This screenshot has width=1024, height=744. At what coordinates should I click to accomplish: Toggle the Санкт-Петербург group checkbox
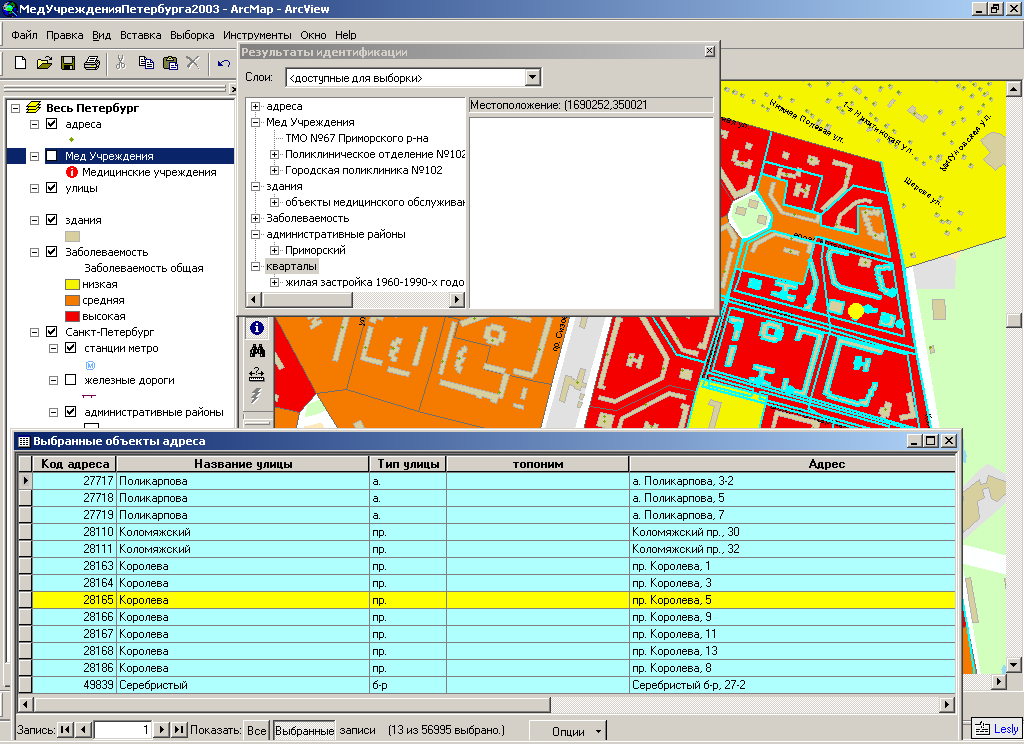[x=52, y=332]
